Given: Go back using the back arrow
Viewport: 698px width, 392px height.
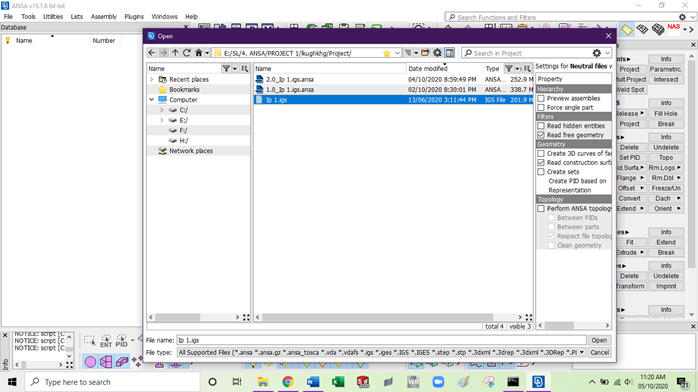Looking at the screenshot, I should point(152,53).
